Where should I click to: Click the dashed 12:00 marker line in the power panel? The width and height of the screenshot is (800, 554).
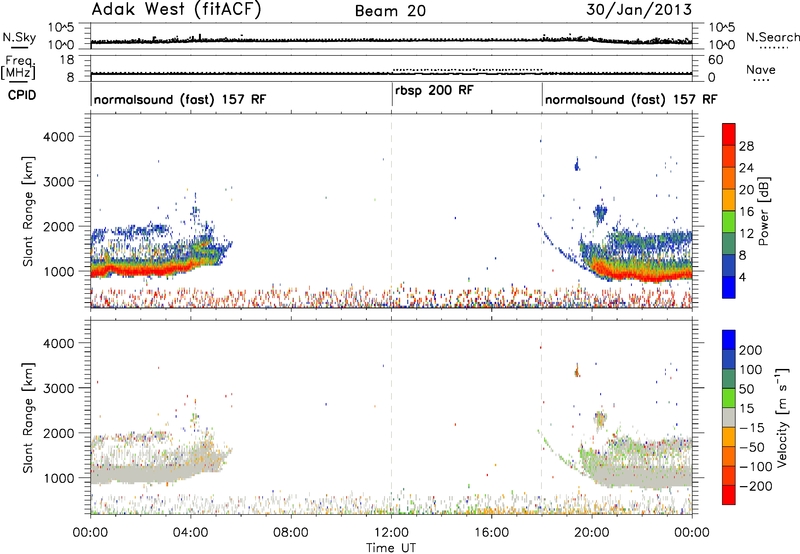[x=391, y=209]
